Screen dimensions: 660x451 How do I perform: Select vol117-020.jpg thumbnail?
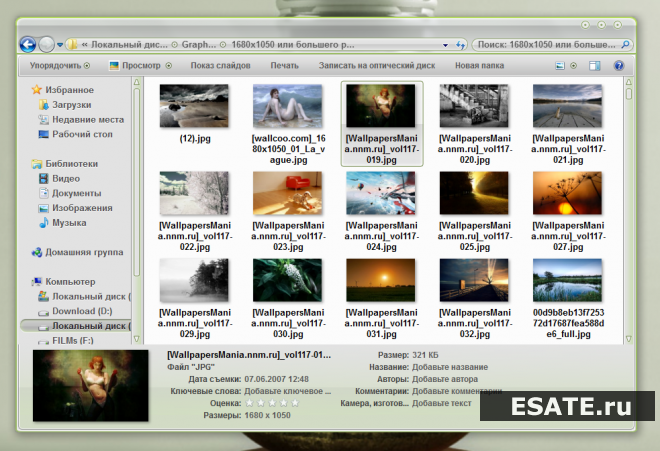click(474, 106)
